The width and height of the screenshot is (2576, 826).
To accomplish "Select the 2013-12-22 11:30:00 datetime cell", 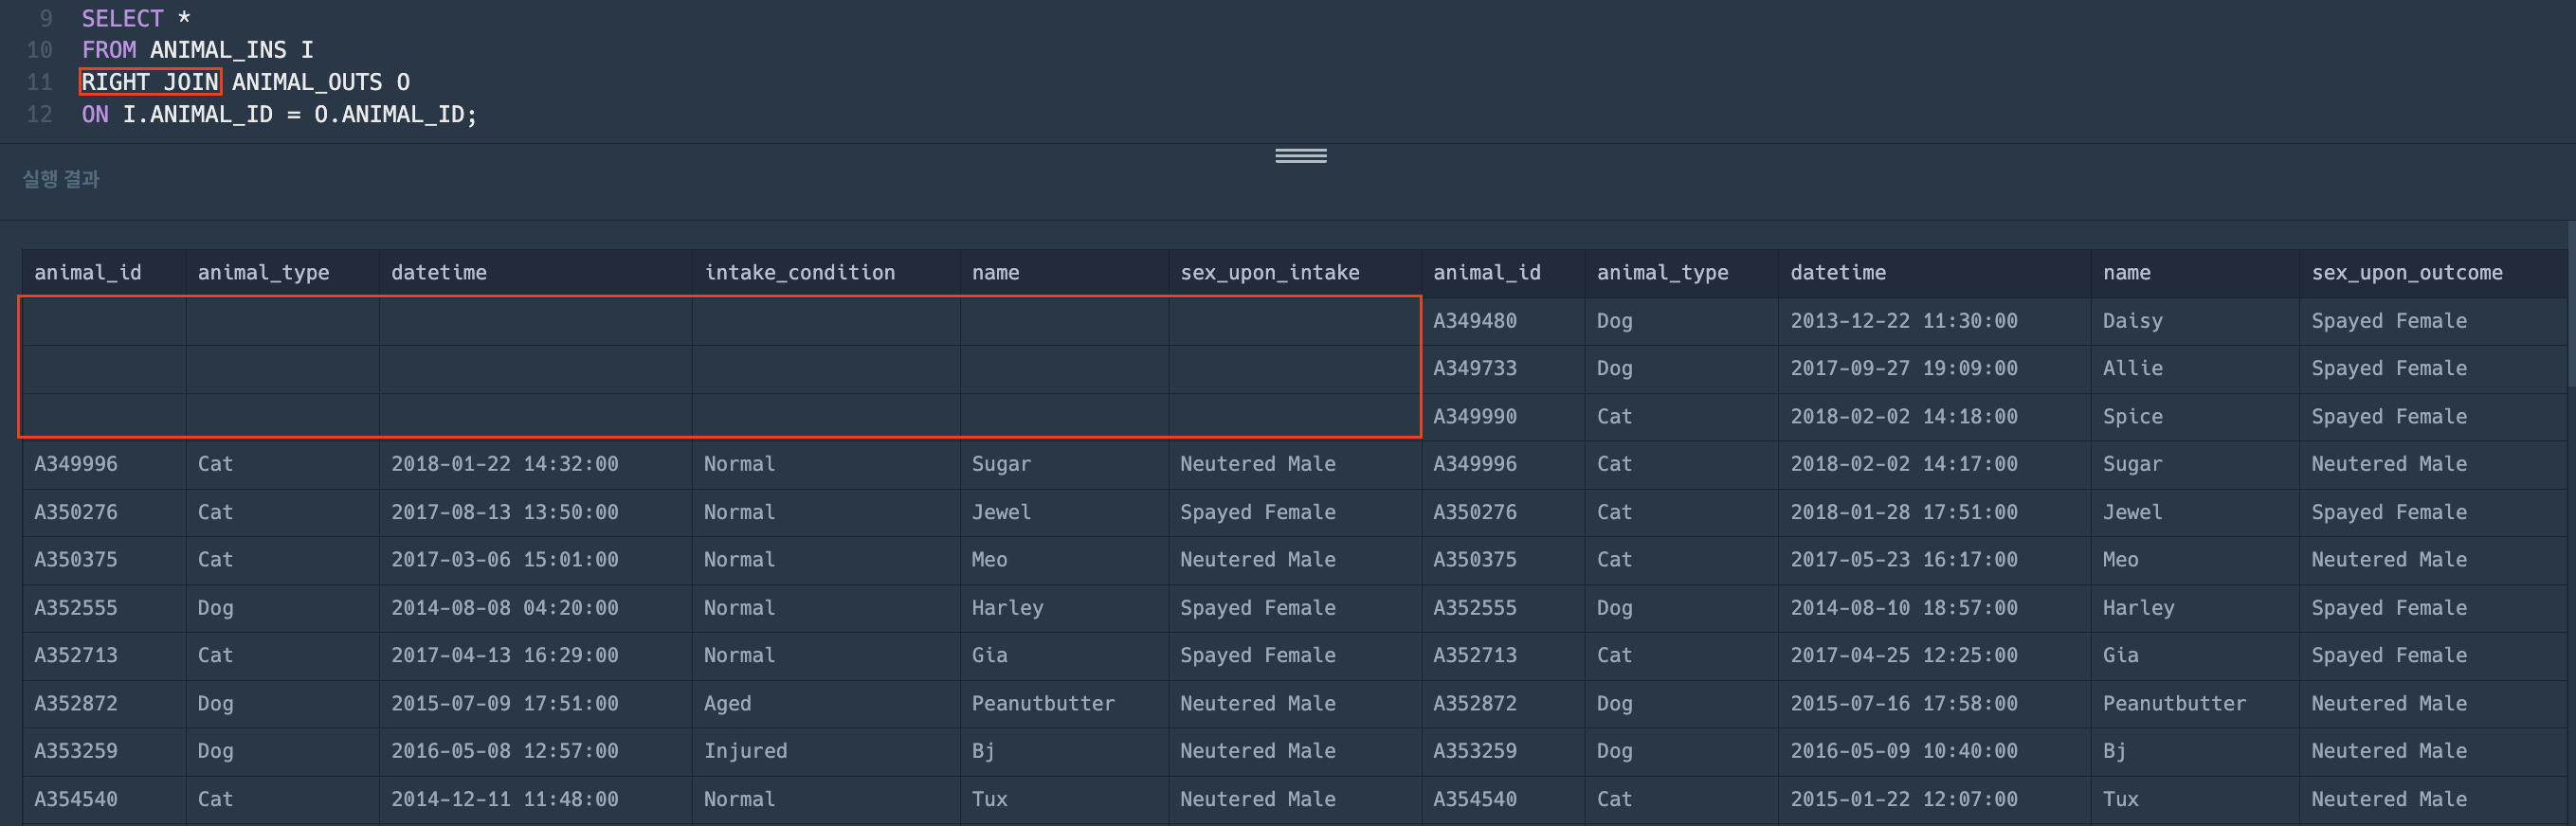I will click(x=1903, y=321).
